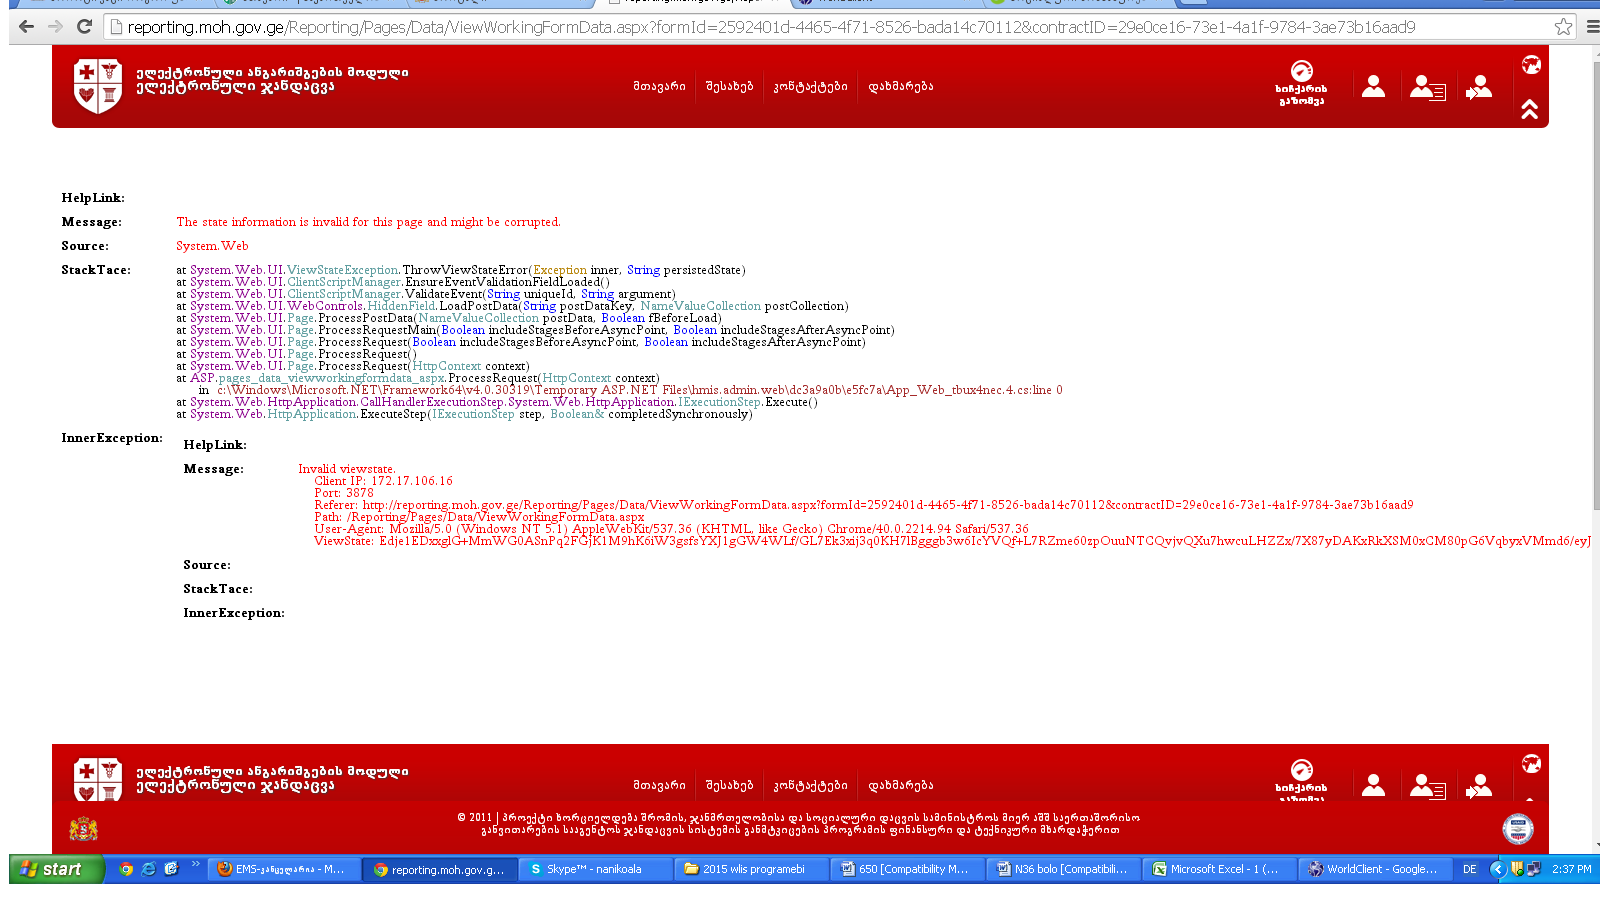Click the shield logo in the top header

click(x=98, y=85)
